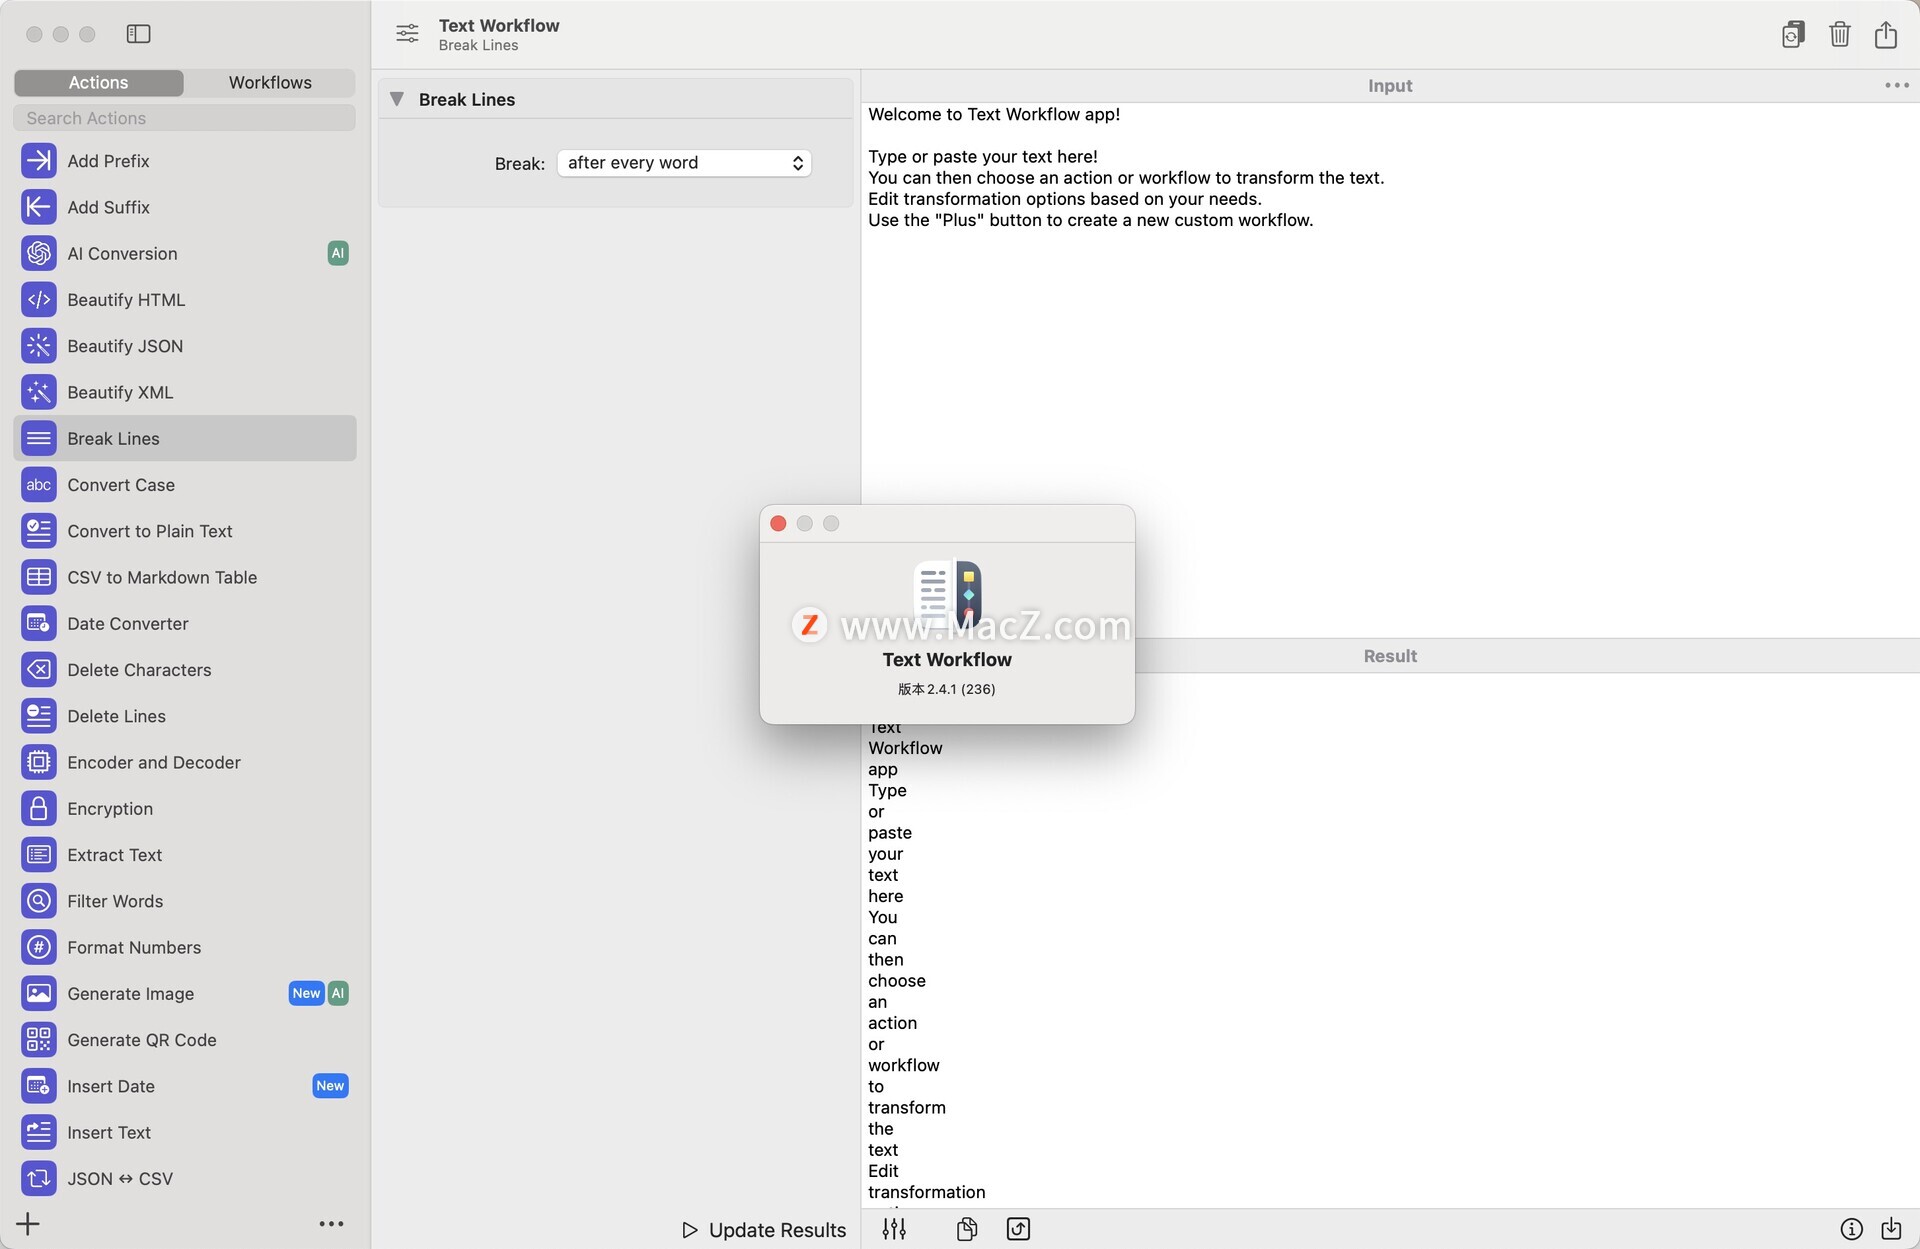Click the Add Prefix action icon
Viewport: 1920px width, 1249px height.
[38, 161]
